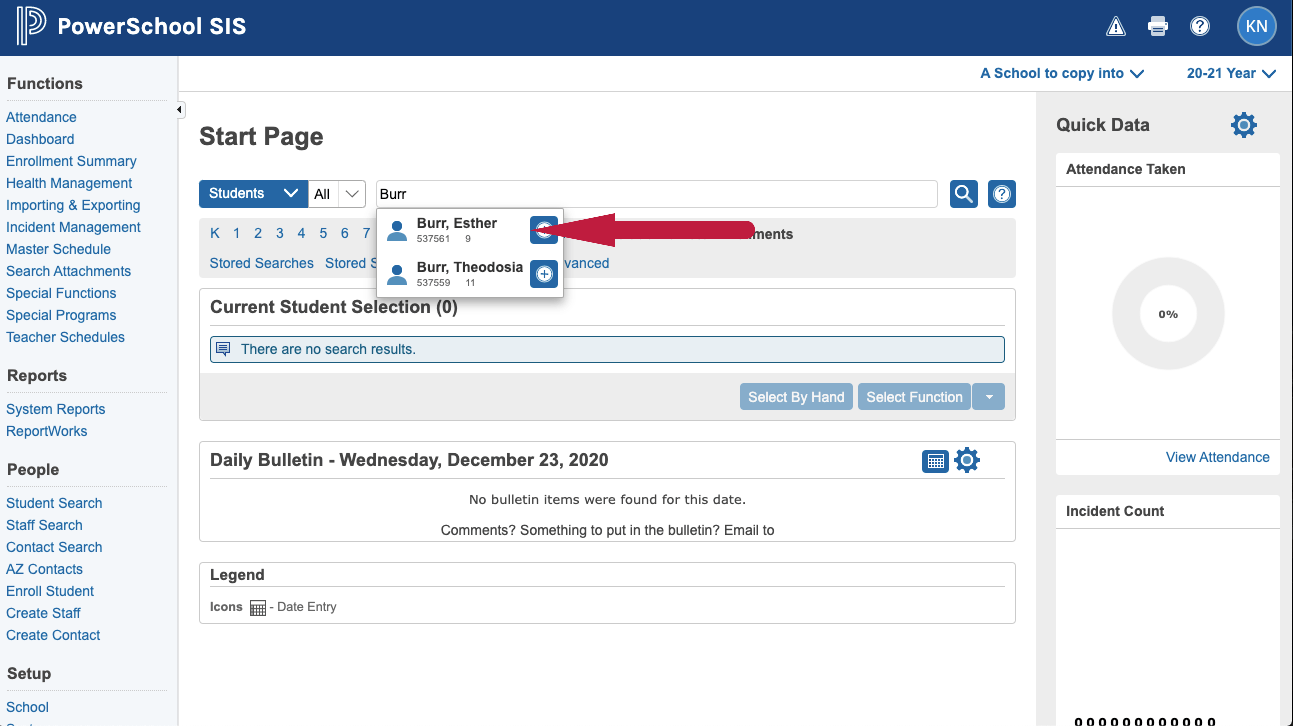Go to Incident Management in the Functions menu
This screenshot has height=726, width=1293.
click(x=73, y=227)
